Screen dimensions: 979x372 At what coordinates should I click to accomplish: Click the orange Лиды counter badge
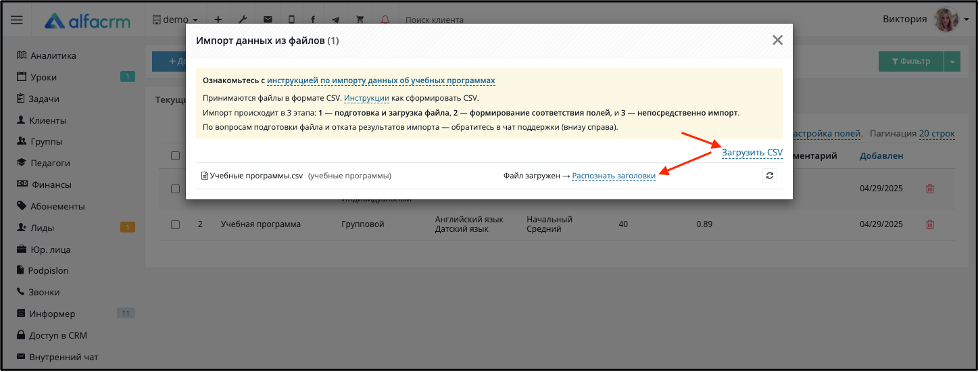point(127,227)
